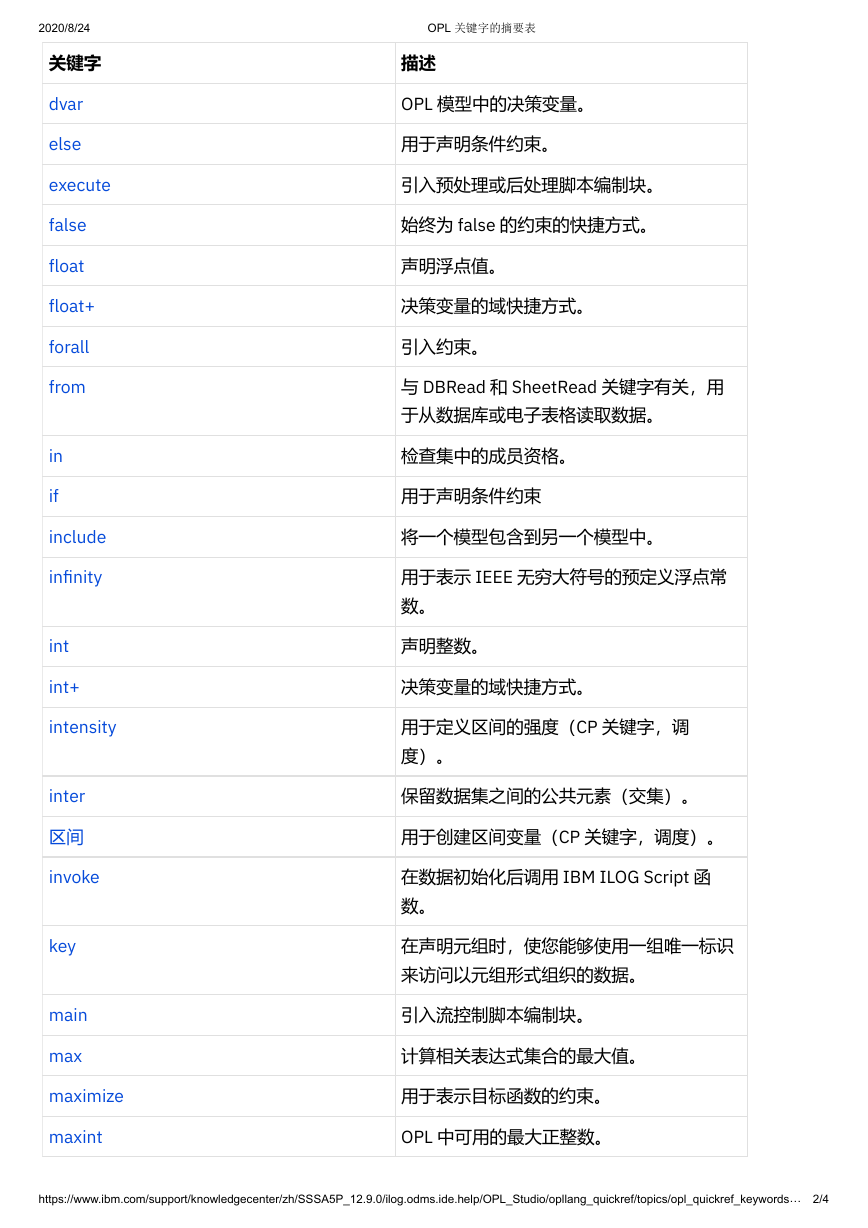Go to the intensity keyword link
The width and height of the screenshot is (868, 1228).
point(83,727)
